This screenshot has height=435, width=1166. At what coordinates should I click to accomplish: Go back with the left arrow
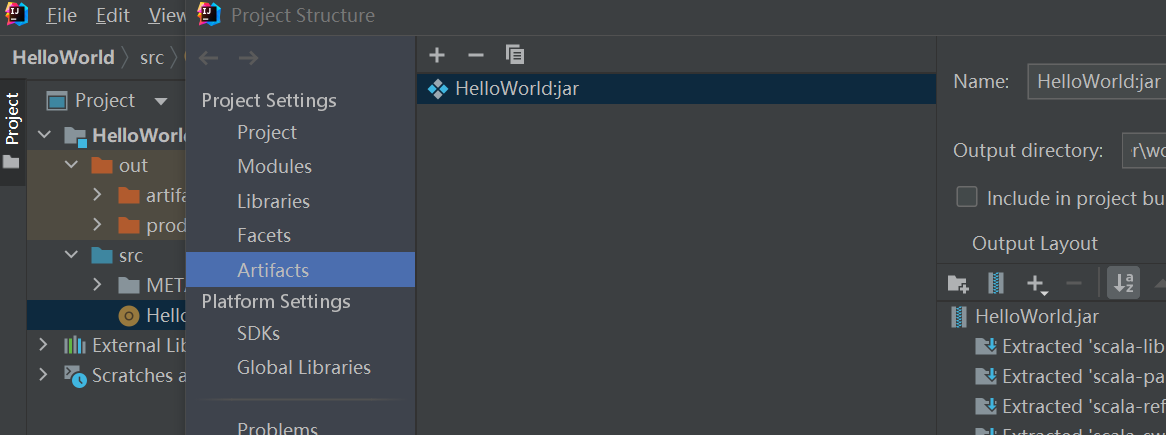[x=209, y=58]
